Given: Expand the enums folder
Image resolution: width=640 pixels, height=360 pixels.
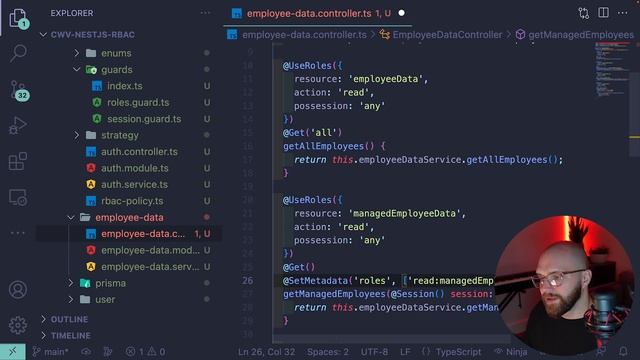Looking at the screenshot, I should (x=116, y=53).
